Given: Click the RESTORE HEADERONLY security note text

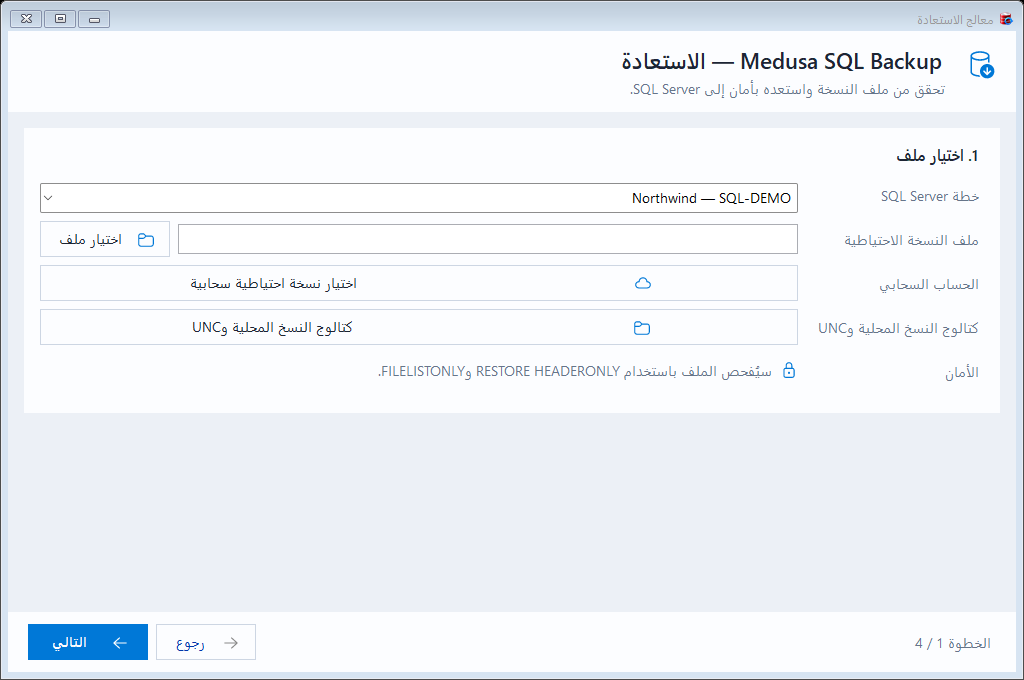Looking at the screenshot, I should click(575, 371).
